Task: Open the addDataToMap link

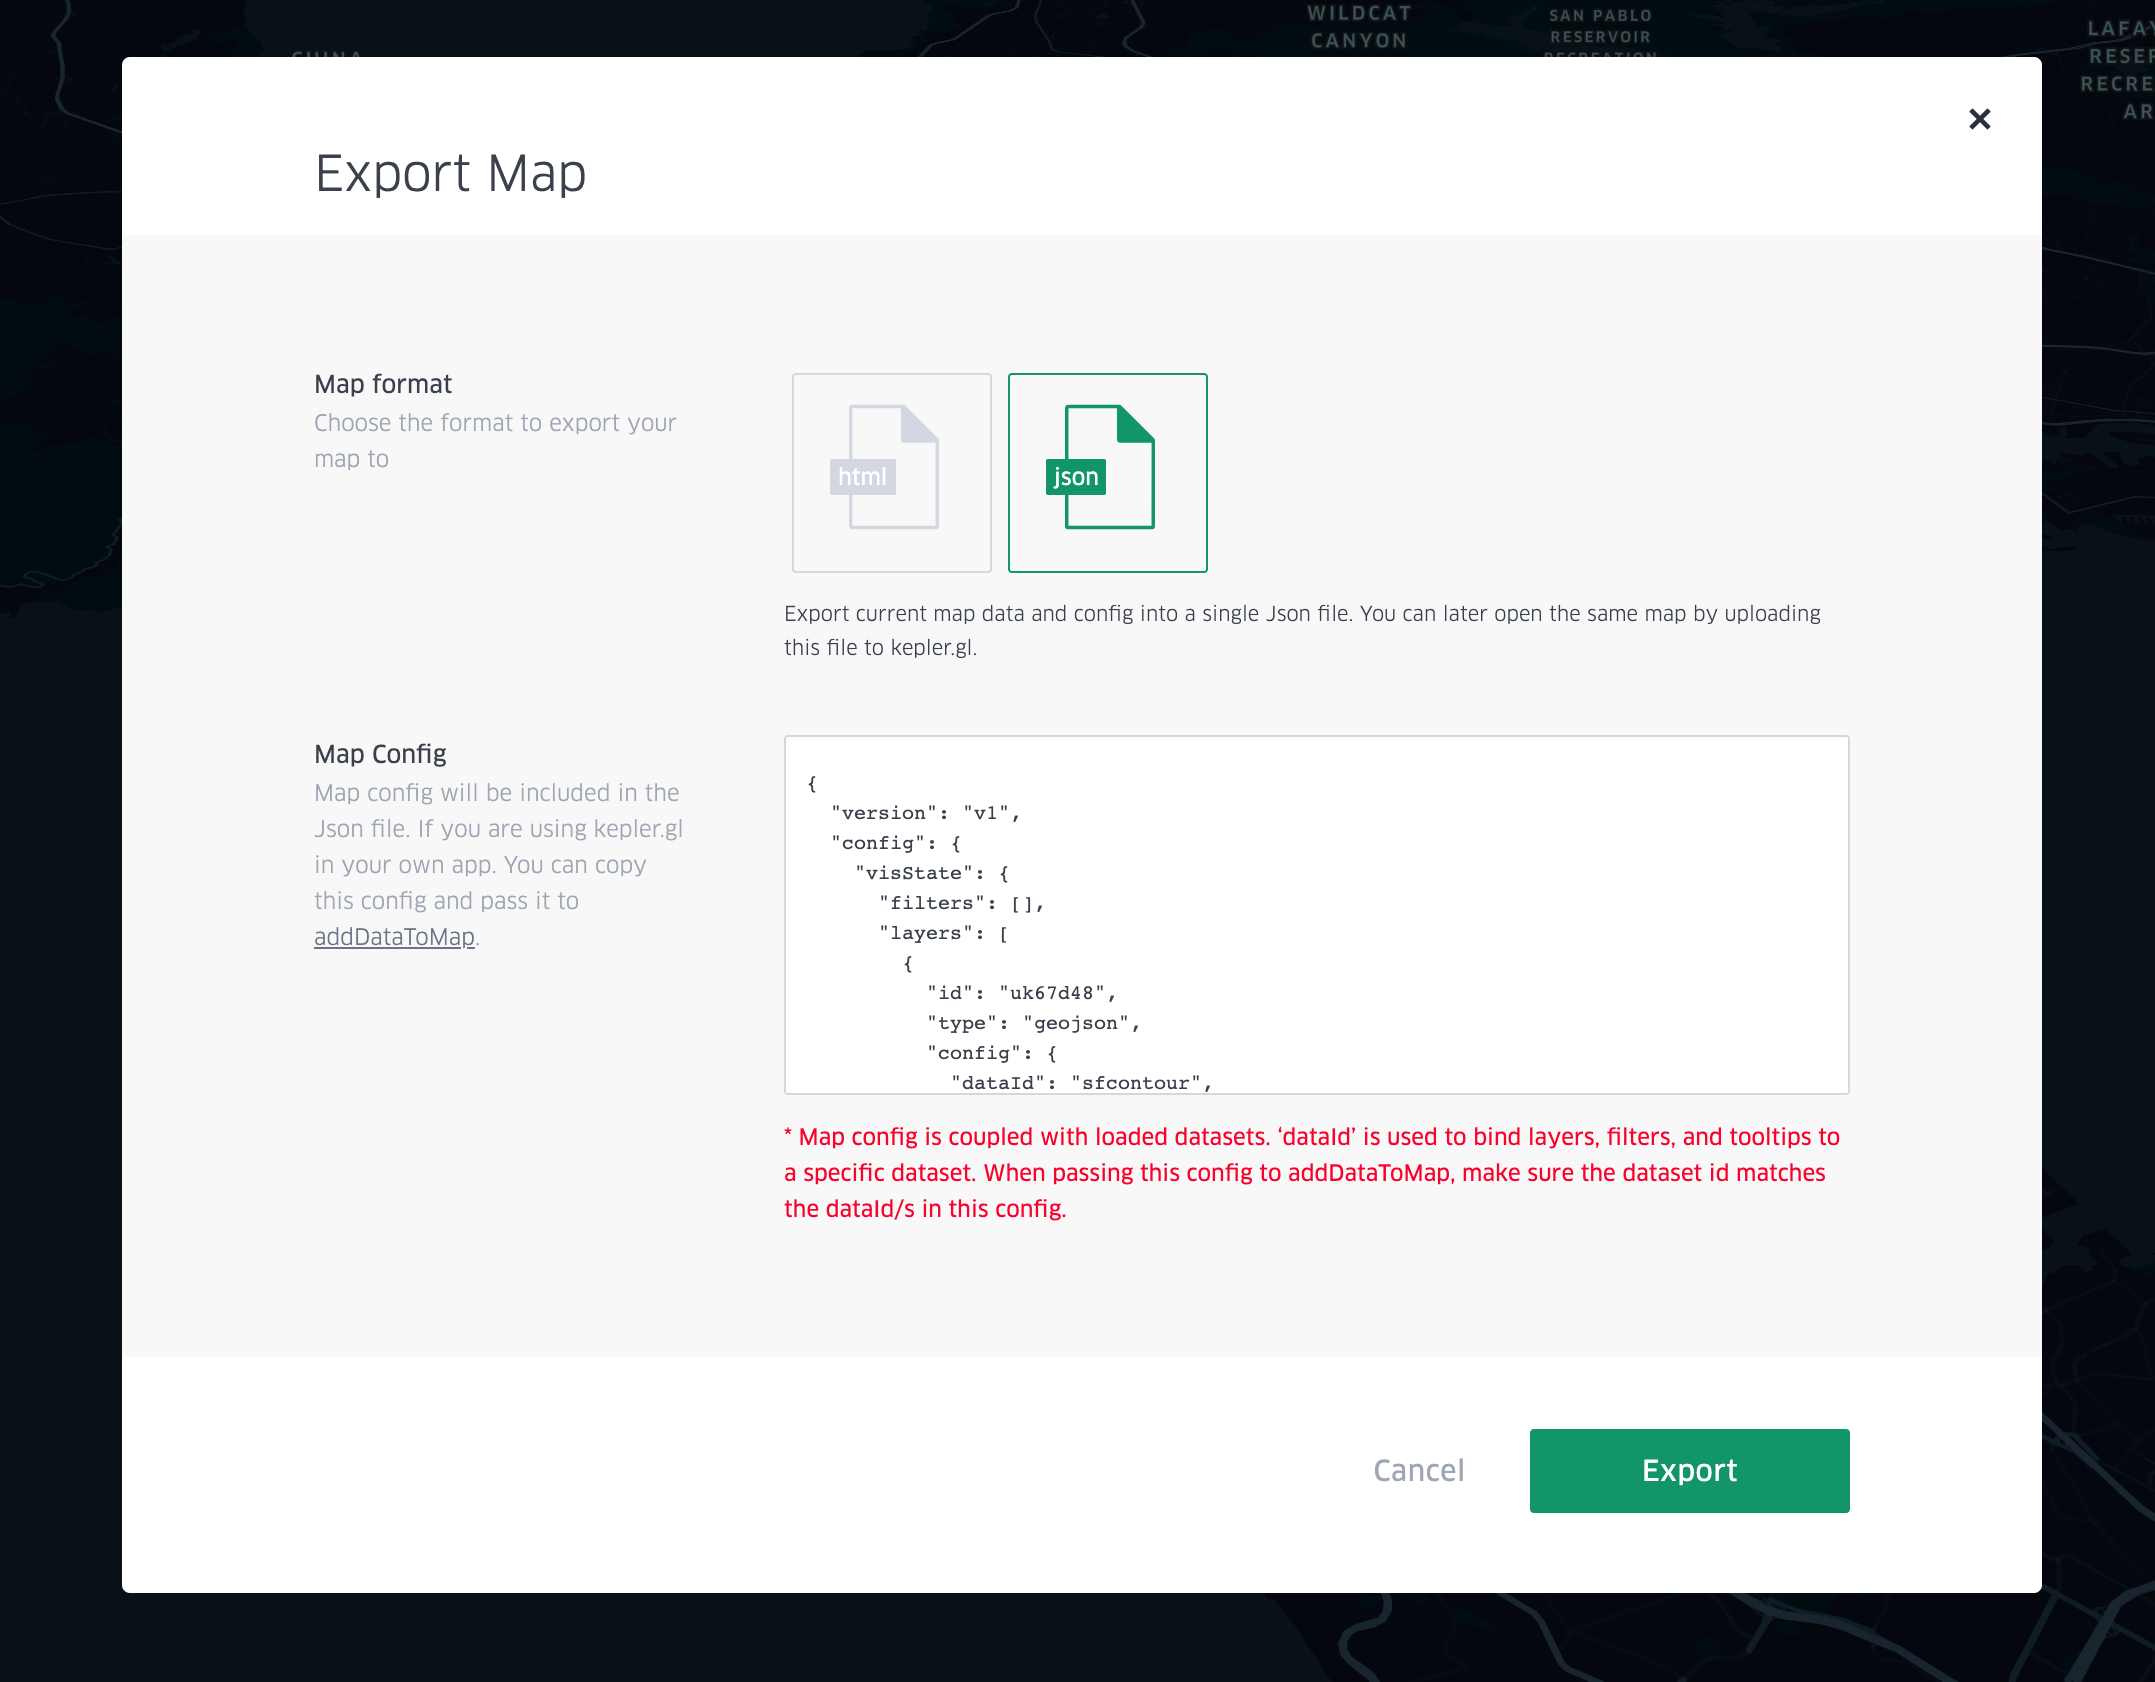Action: click(394, 937)
